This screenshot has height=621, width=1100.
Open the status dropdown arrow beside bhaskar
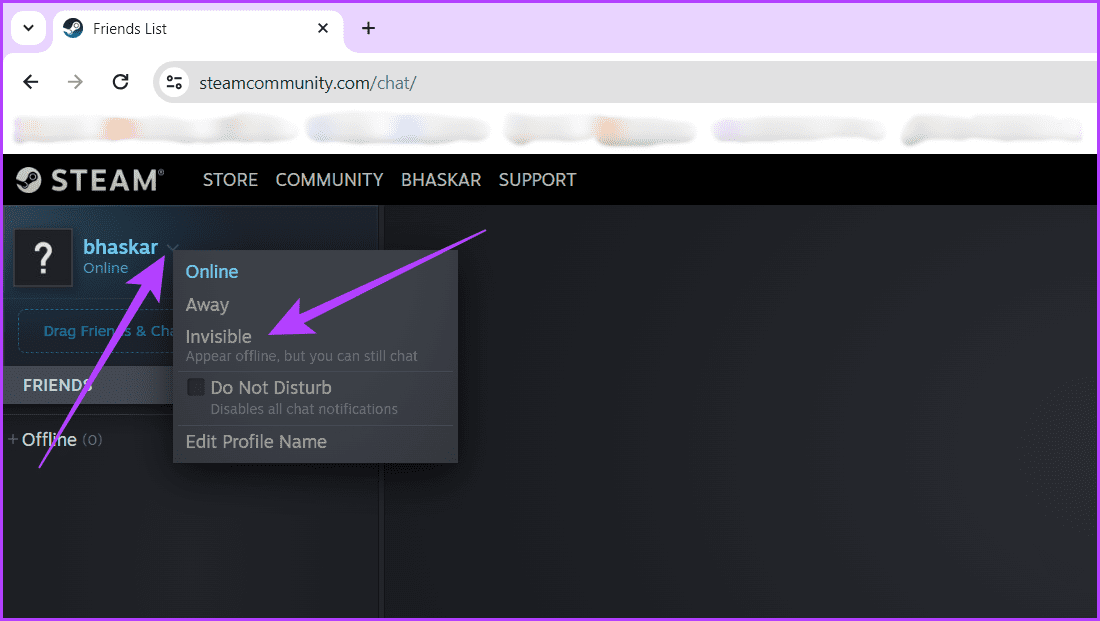point(171,247)
